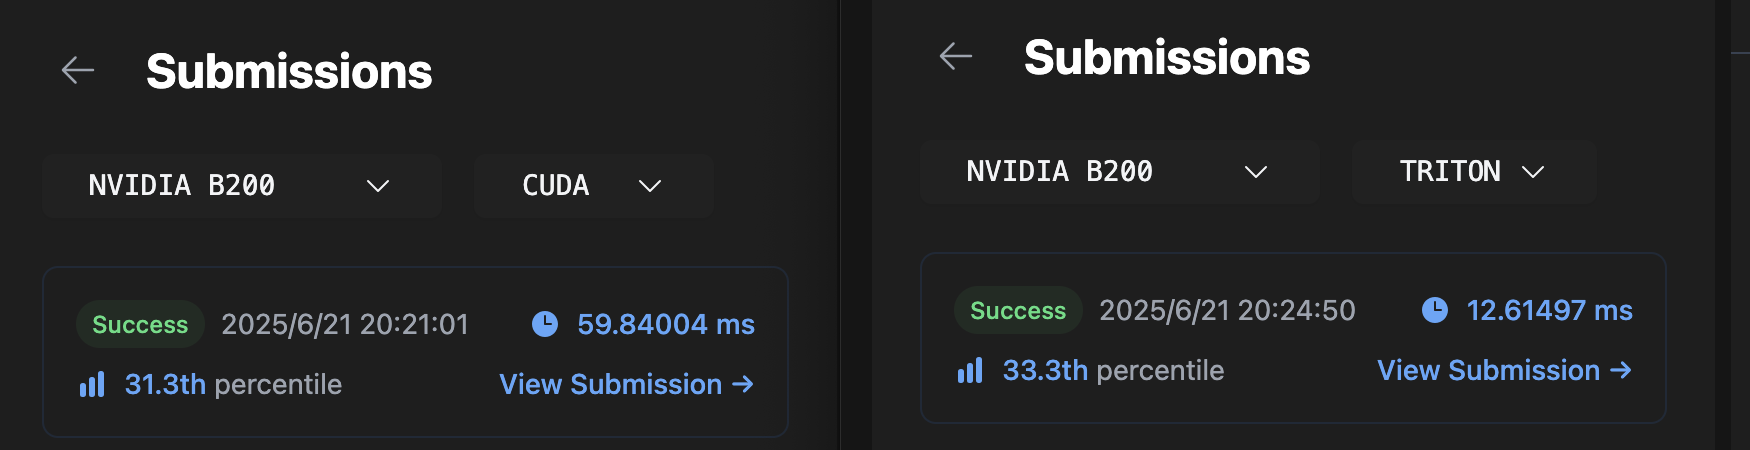The height and width of the screenshot is (450, 1750).
Task: Expand the CUDA language dropdown
Action: pyautogui.click(x=593, y=186)
